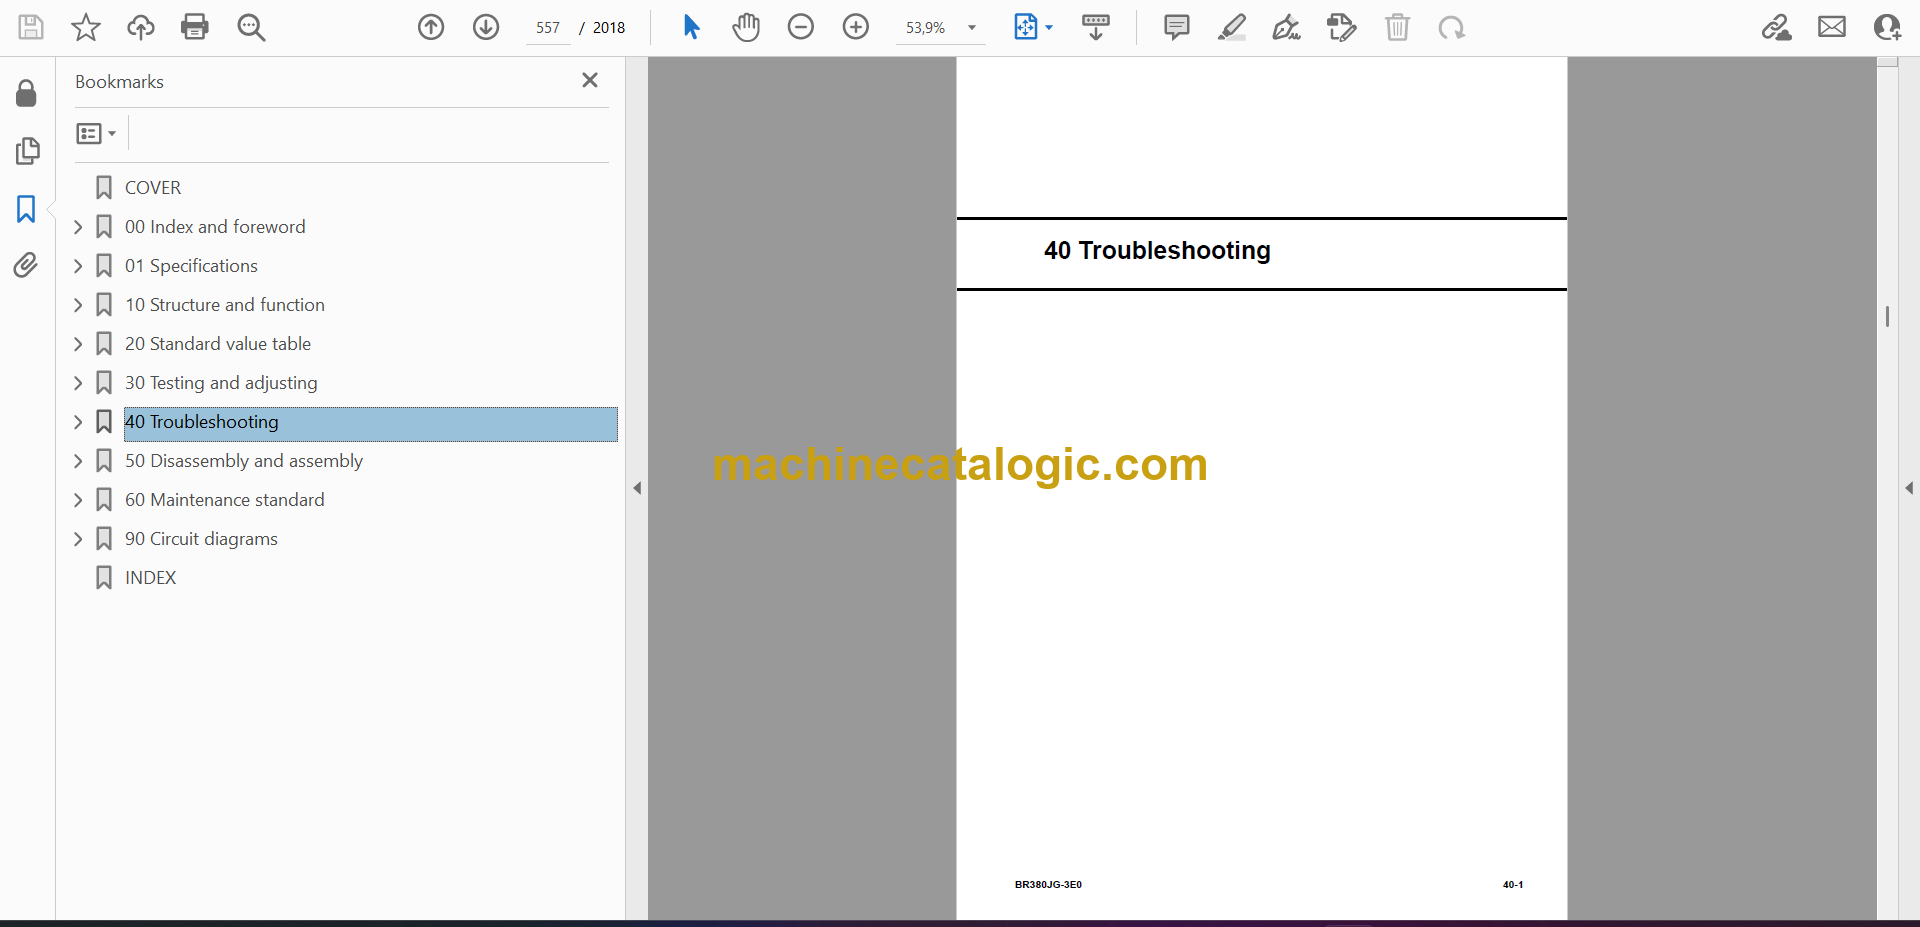Expand 01 Specifications bookmark
Image resolution: width=1920 pixels, height=927 pixels.
78,266
